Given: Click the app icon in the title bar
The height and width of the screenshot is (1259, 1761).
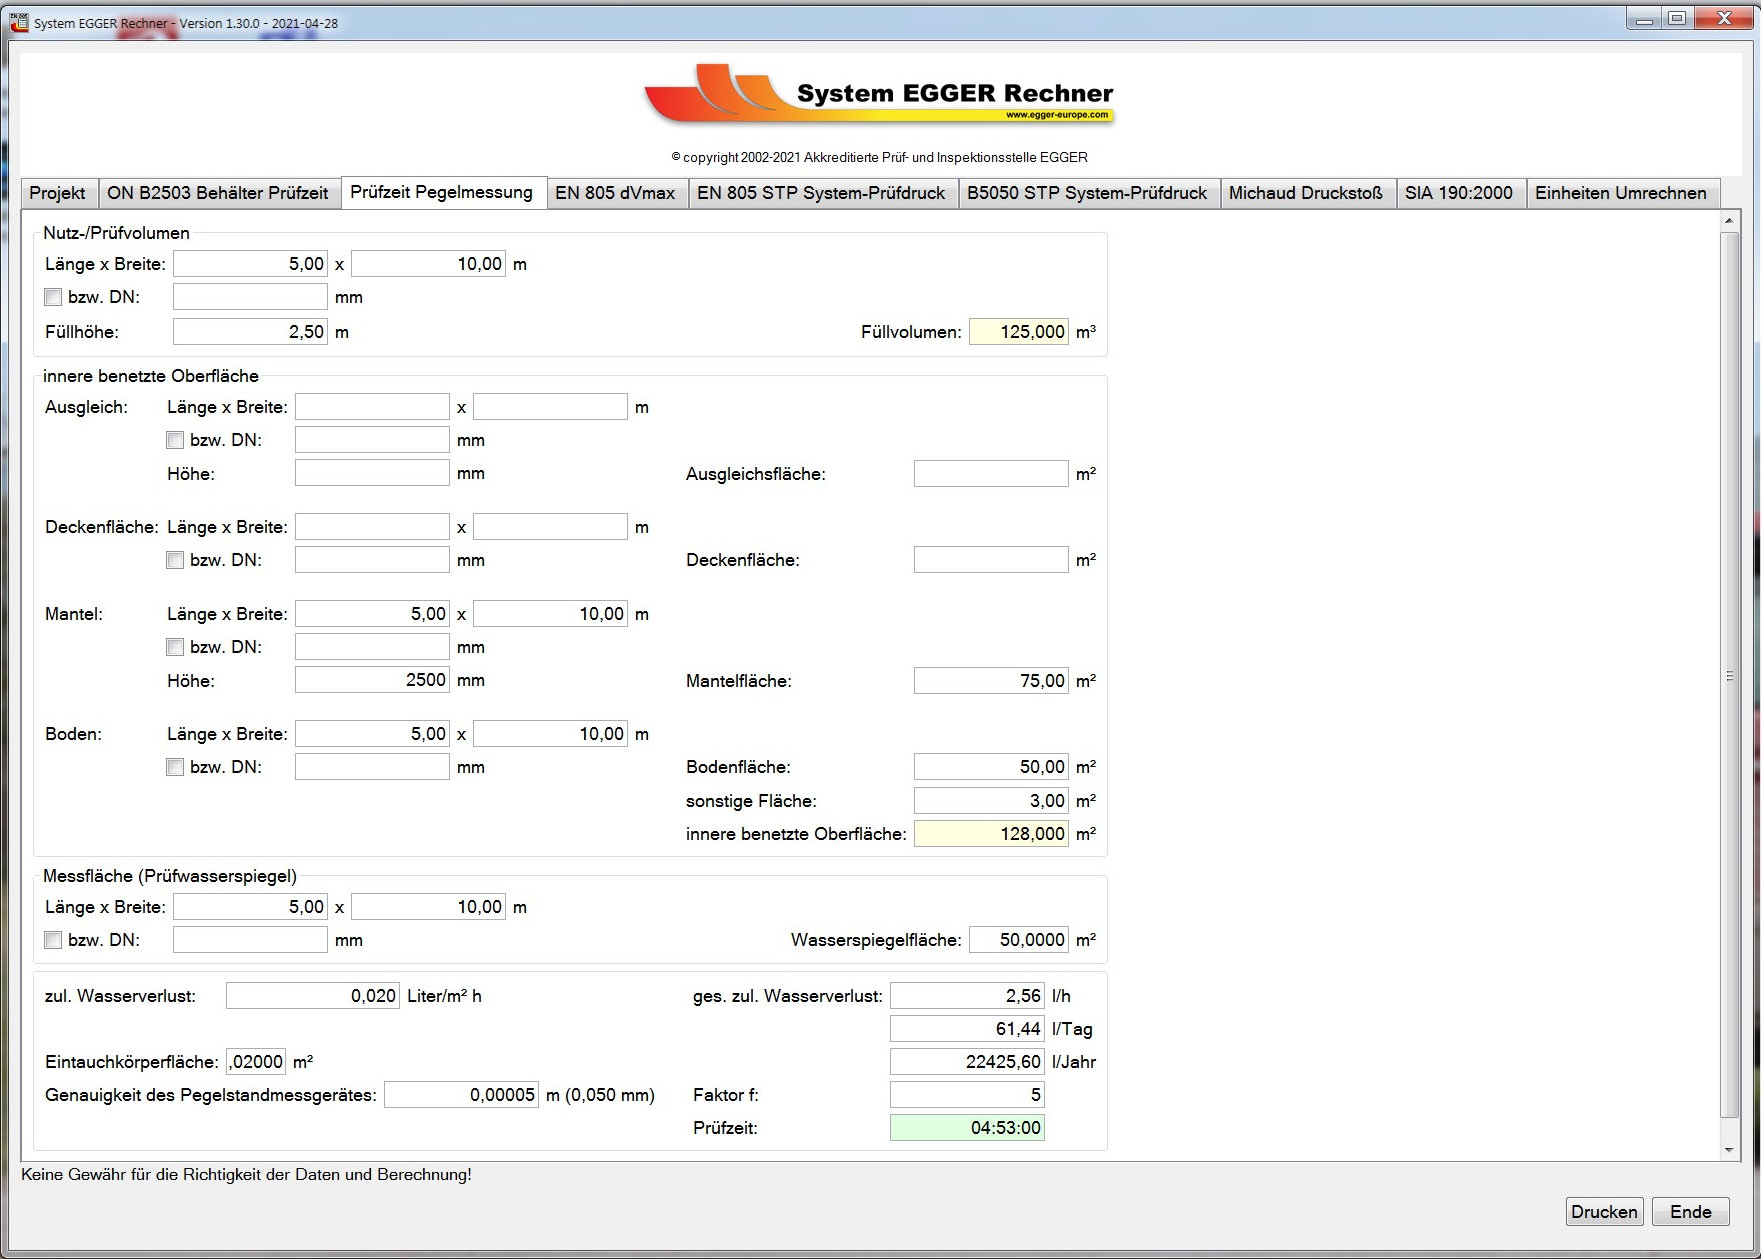Looking at the screenshot, I should point(19,22).
